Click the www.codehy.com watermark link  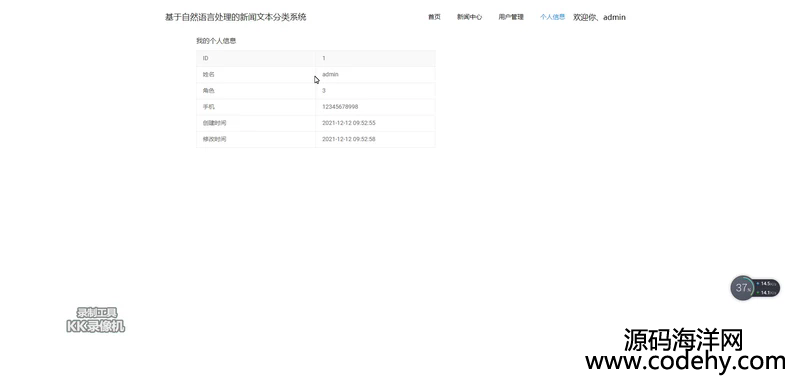[x=685, y=361]
